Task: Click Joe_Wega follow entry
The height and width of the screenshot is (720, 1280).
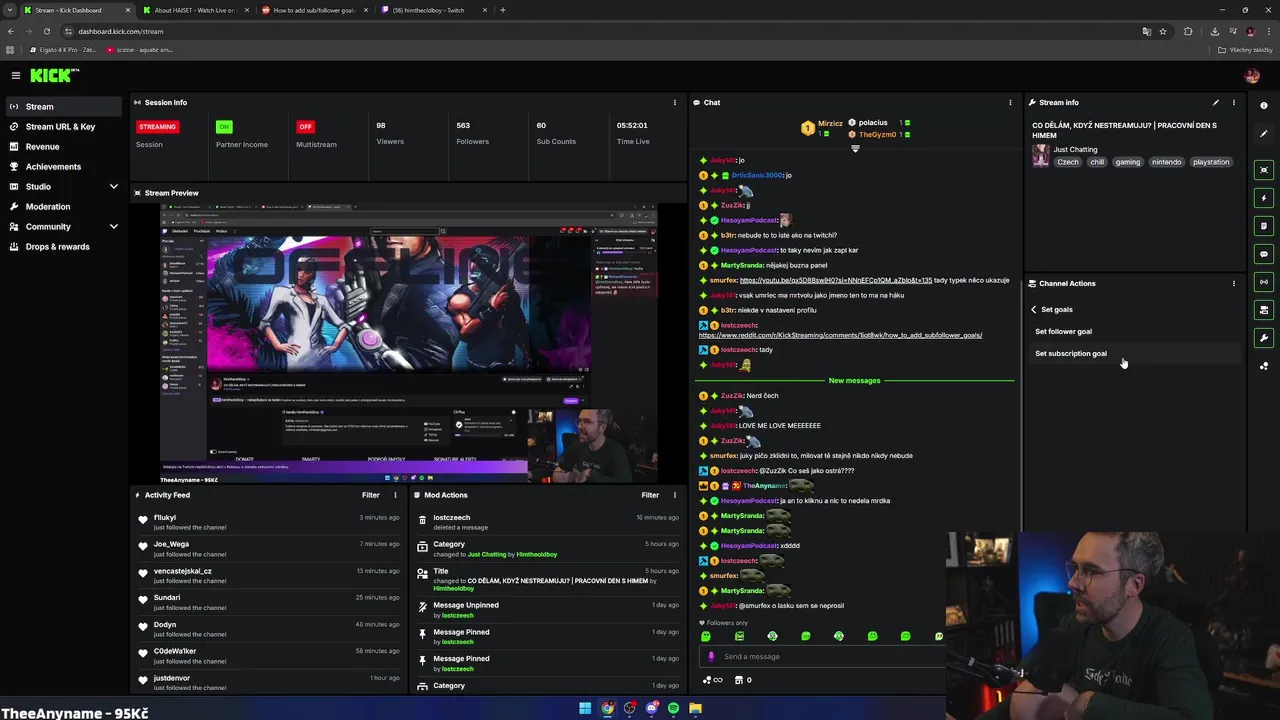Action: [x=270, y=549]
